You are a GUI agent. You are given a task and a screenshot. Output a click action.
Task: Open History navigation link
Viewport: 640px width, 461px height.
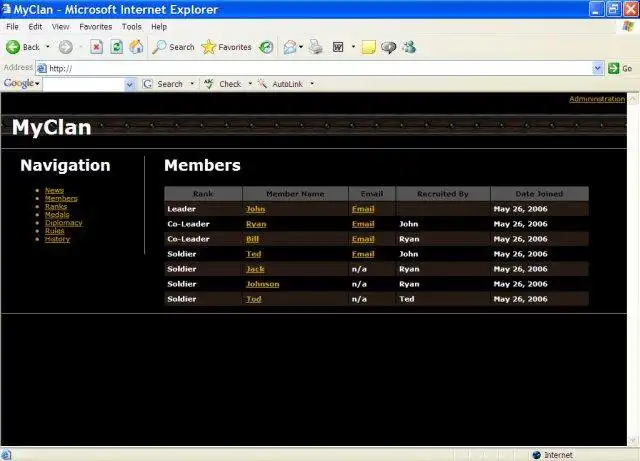coord(58,239)
